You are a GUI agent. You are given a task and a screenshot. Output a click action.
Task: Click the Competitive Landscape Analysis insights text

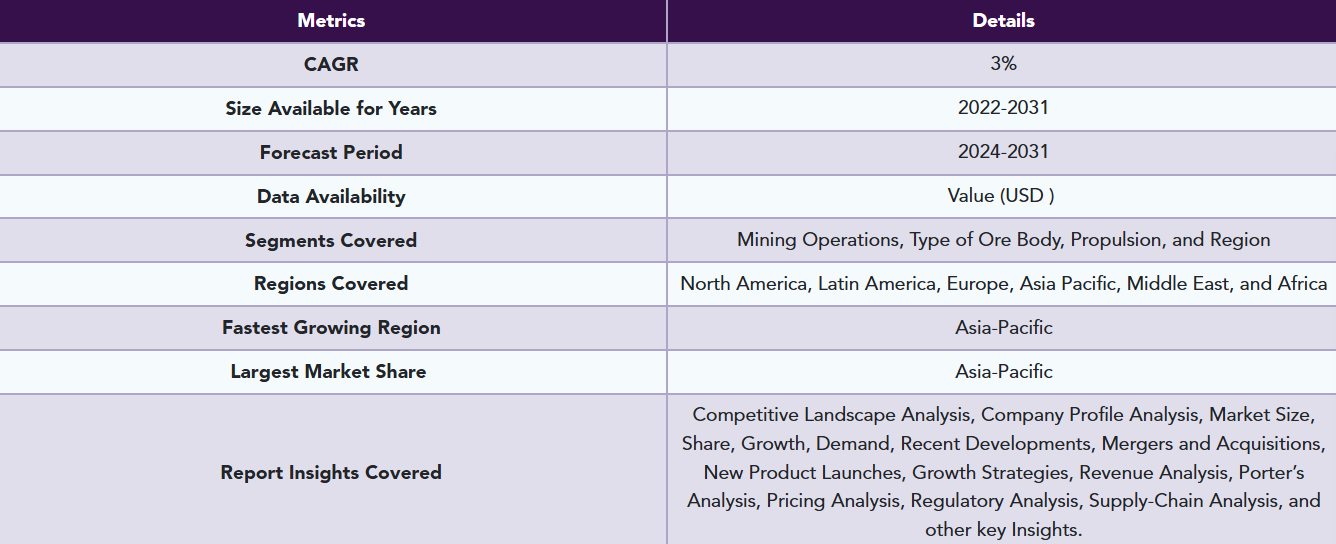pos(1003,472)
